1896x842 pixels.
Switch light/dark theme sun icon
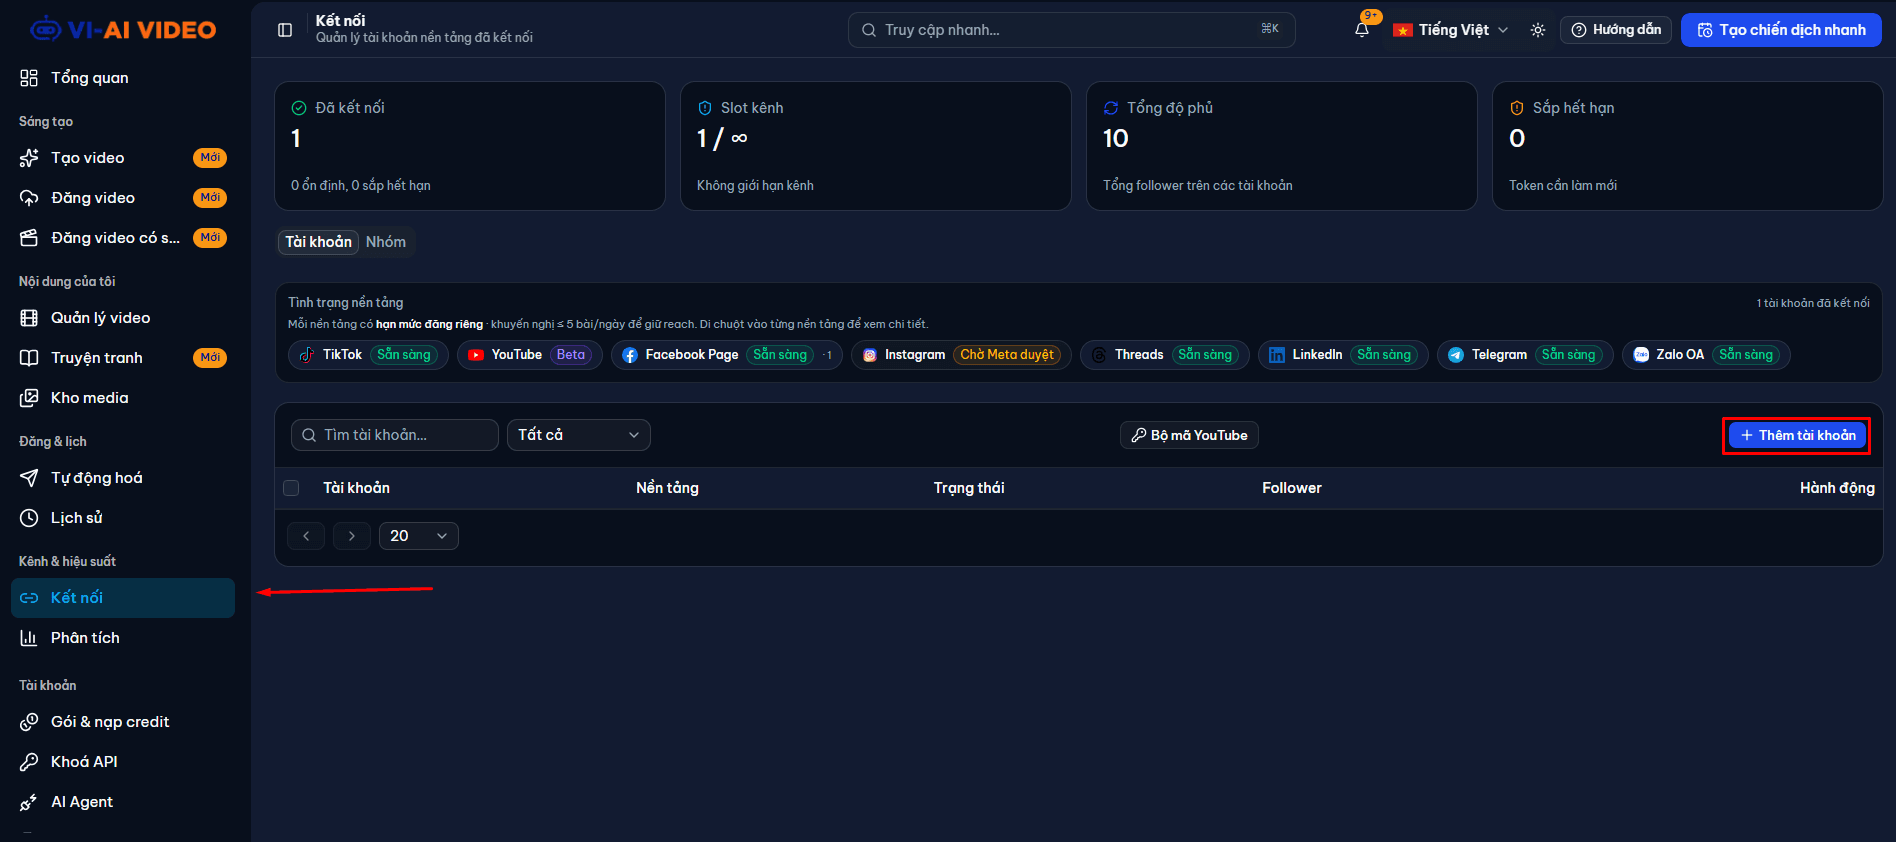pyautogui.click(x=1538, y=30)
